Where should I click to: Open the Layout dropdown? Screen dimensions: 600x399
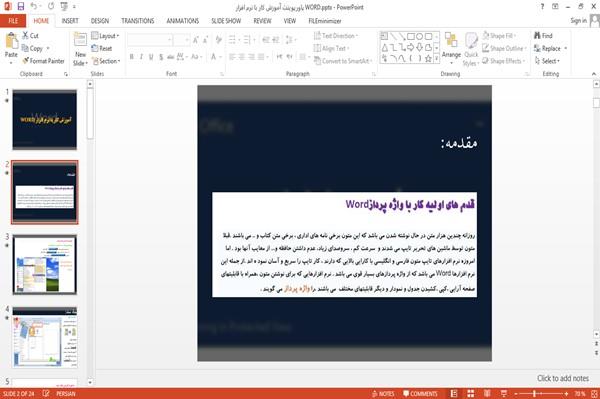click(x=106, y=36)
